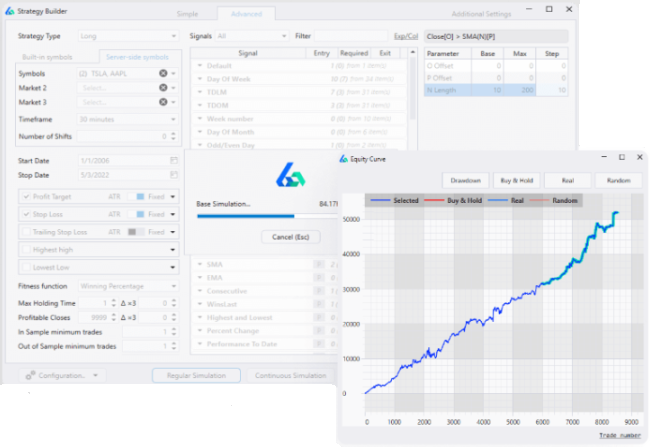Cancel the base simulation
This screenshot has height=447, width=650.
291,237
